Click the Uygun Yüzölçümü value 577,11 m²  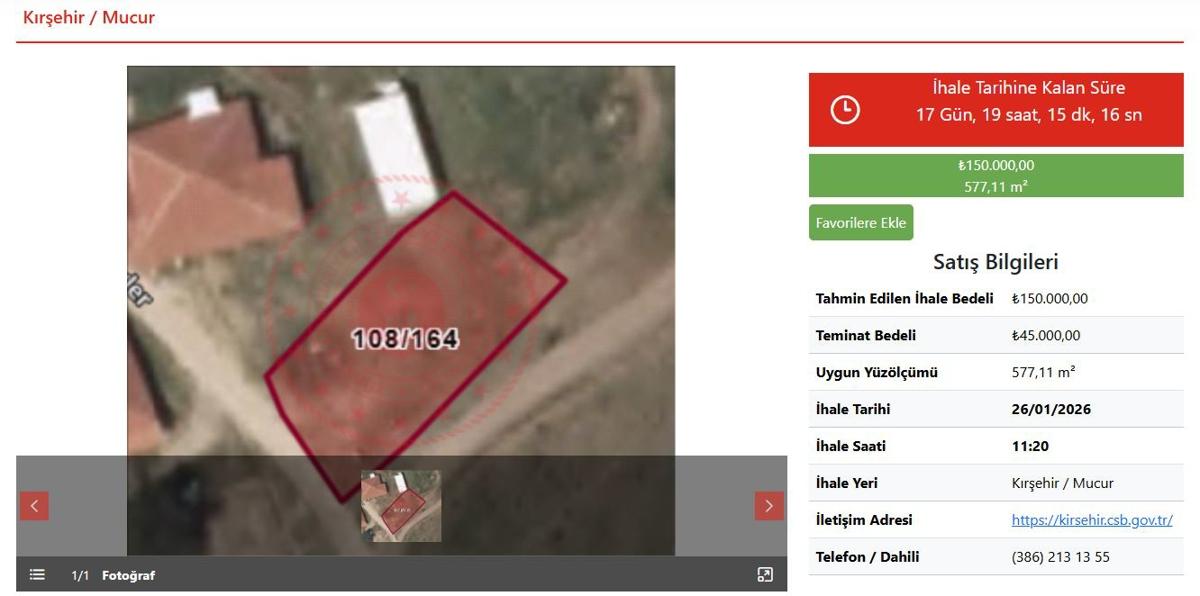1044,372
